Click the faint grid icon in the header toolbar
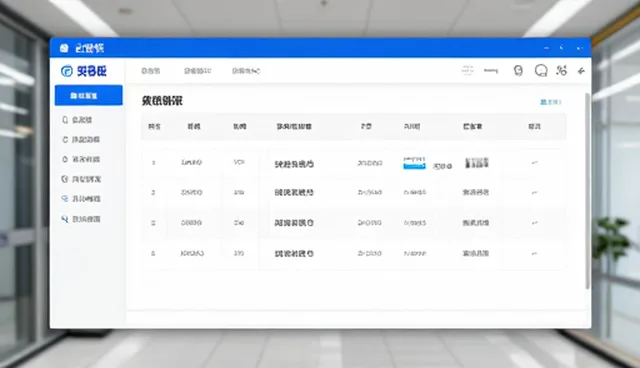 (467, 71)
